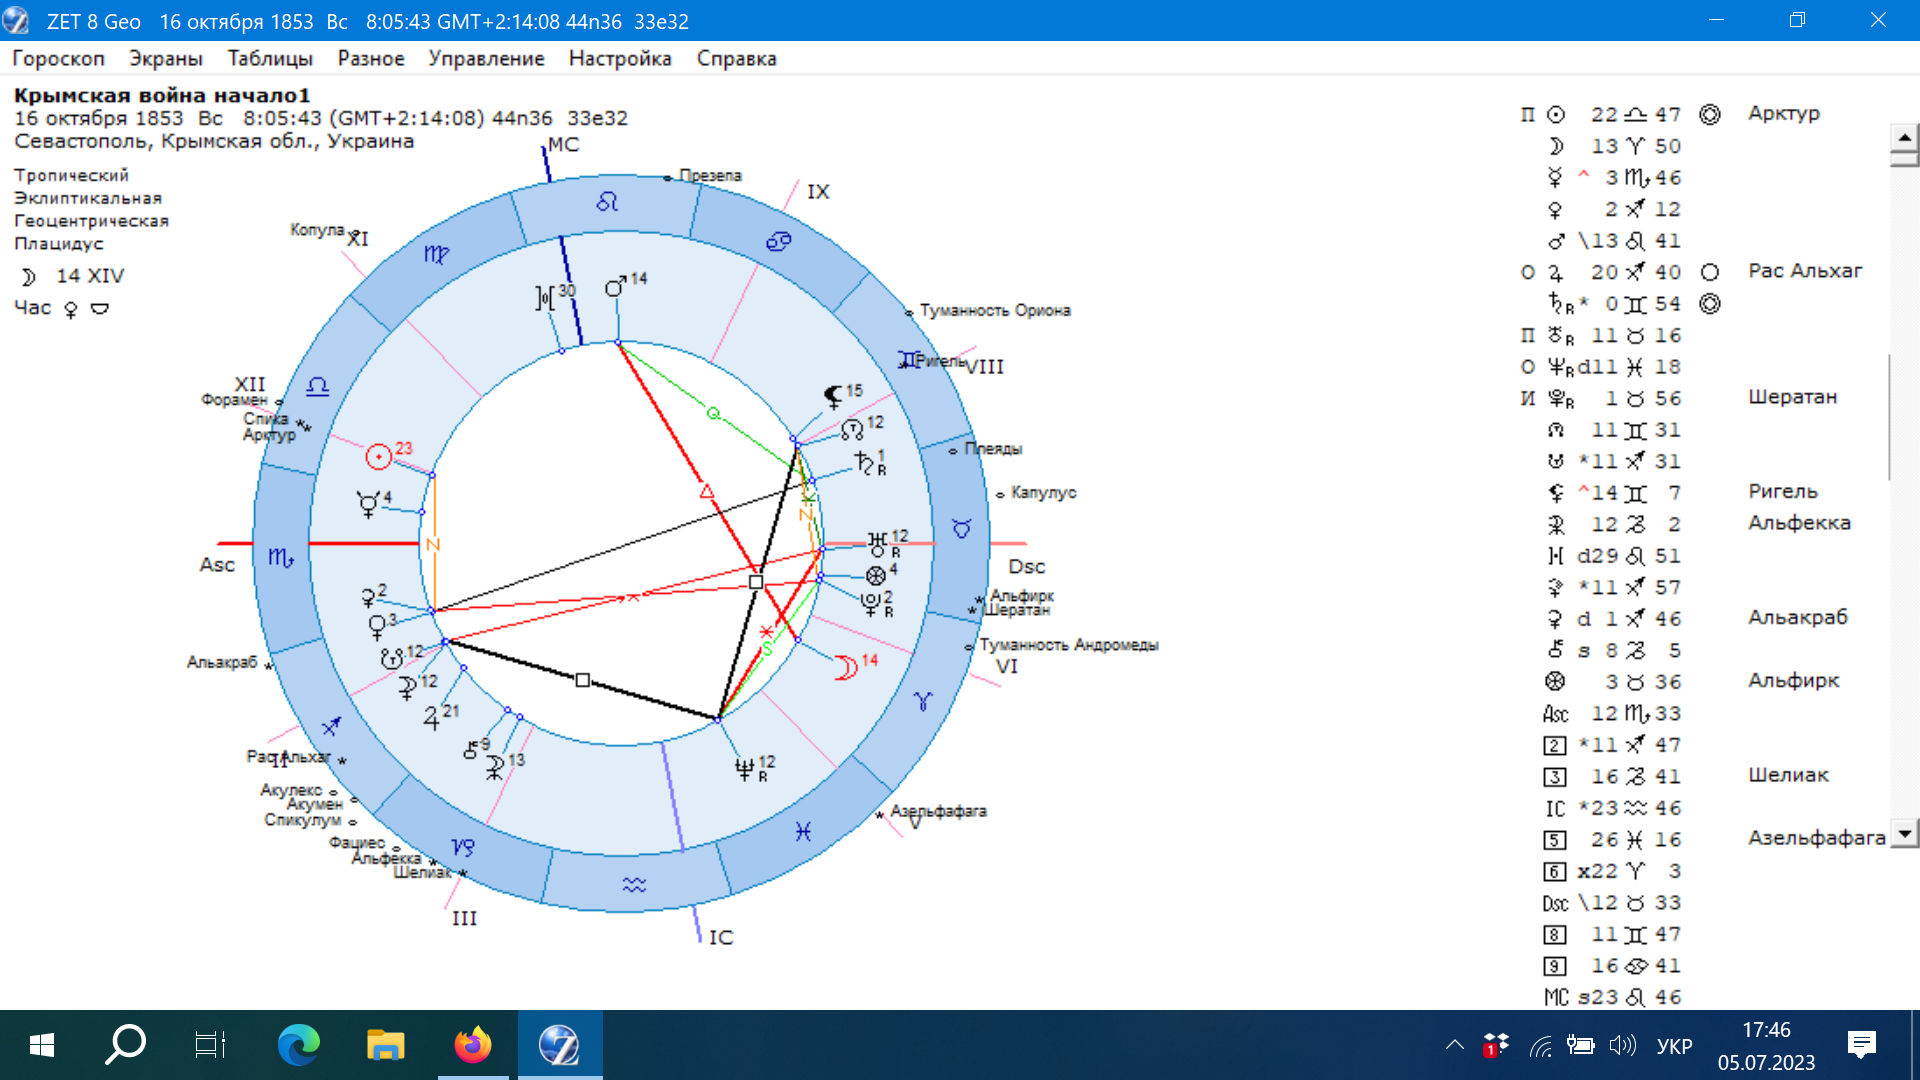
Task: Open the Гороскоп menu
Action: (x=58, y=58)
